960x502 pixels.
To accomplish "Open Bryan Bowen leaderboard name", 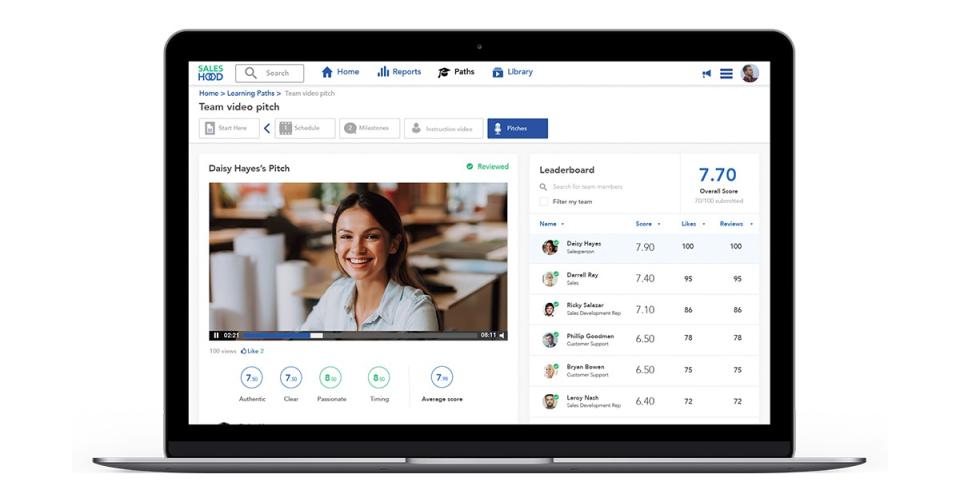I will (x=585, y=367).
